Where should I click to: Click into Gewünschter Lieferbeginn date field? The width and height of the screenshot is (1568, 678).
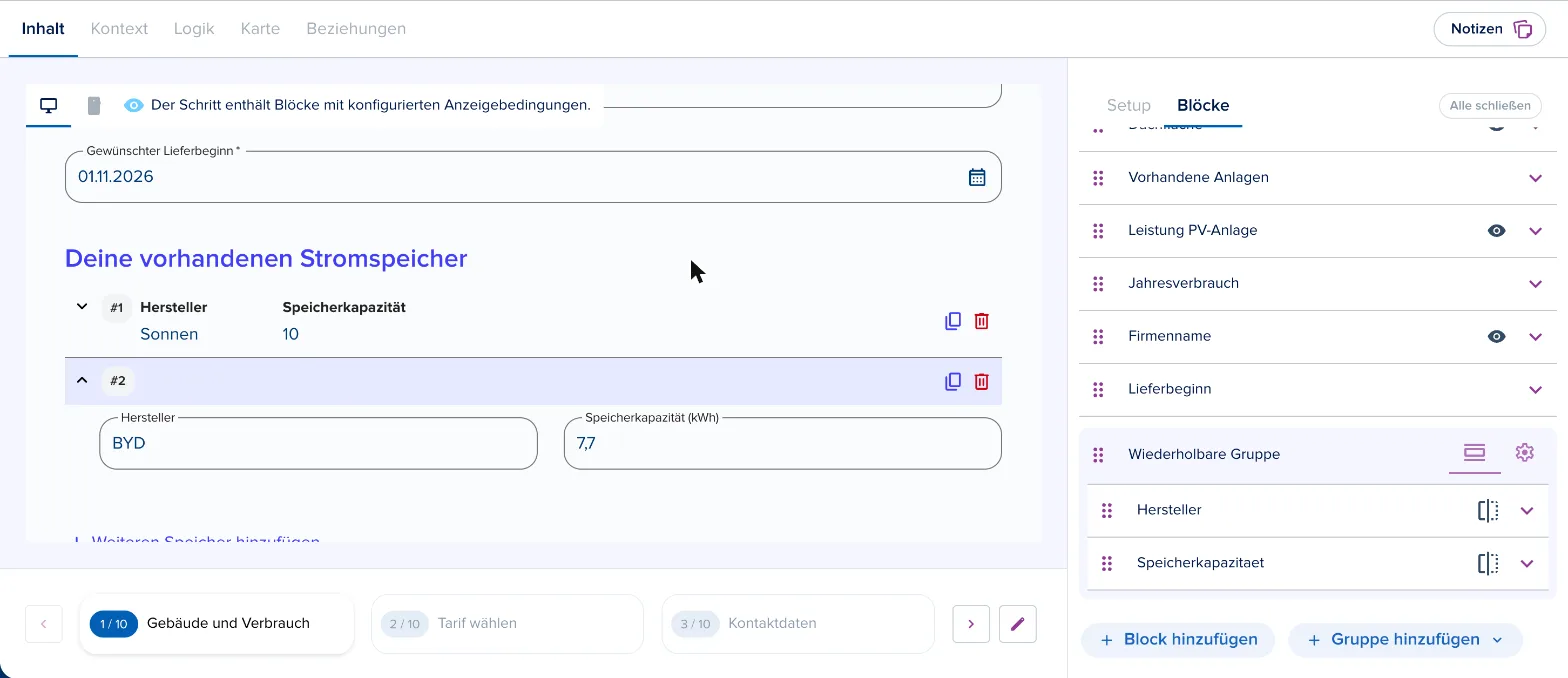coord(533,177)
